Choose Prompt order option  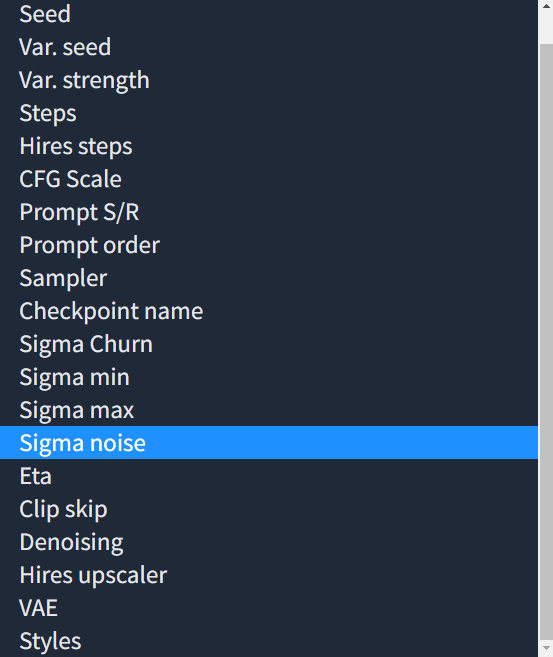(x=269, y=245)
